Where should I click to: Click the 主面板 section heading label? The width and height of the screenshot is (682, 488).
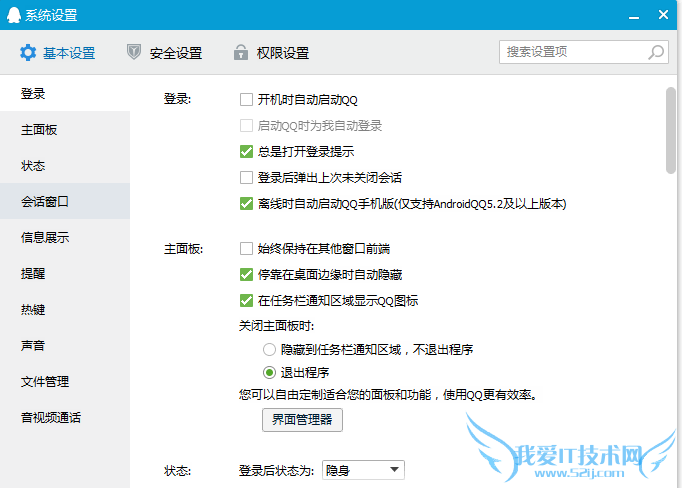[x=183, y=249]
